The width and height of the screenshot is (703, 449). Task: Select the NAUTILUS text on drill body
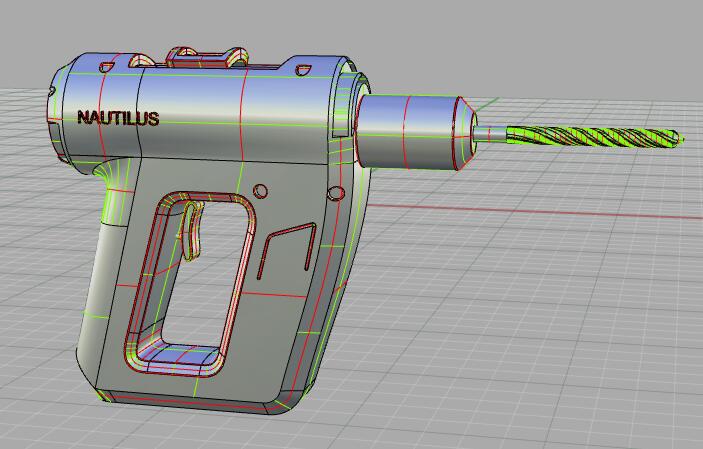coord(118,118)
